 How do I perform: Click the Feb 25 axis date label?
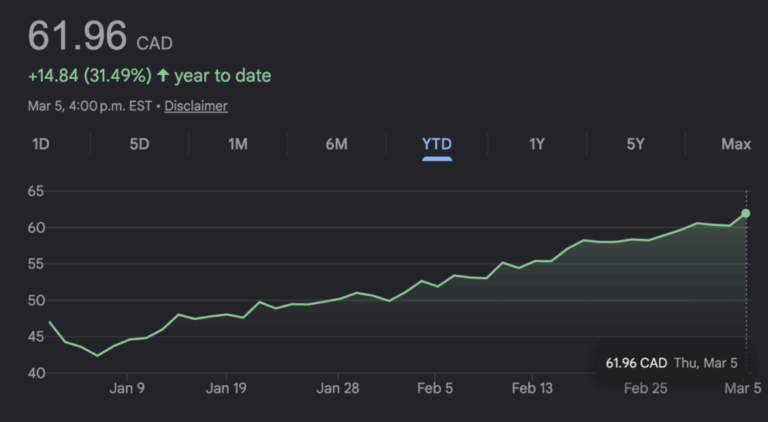point(645,388)
